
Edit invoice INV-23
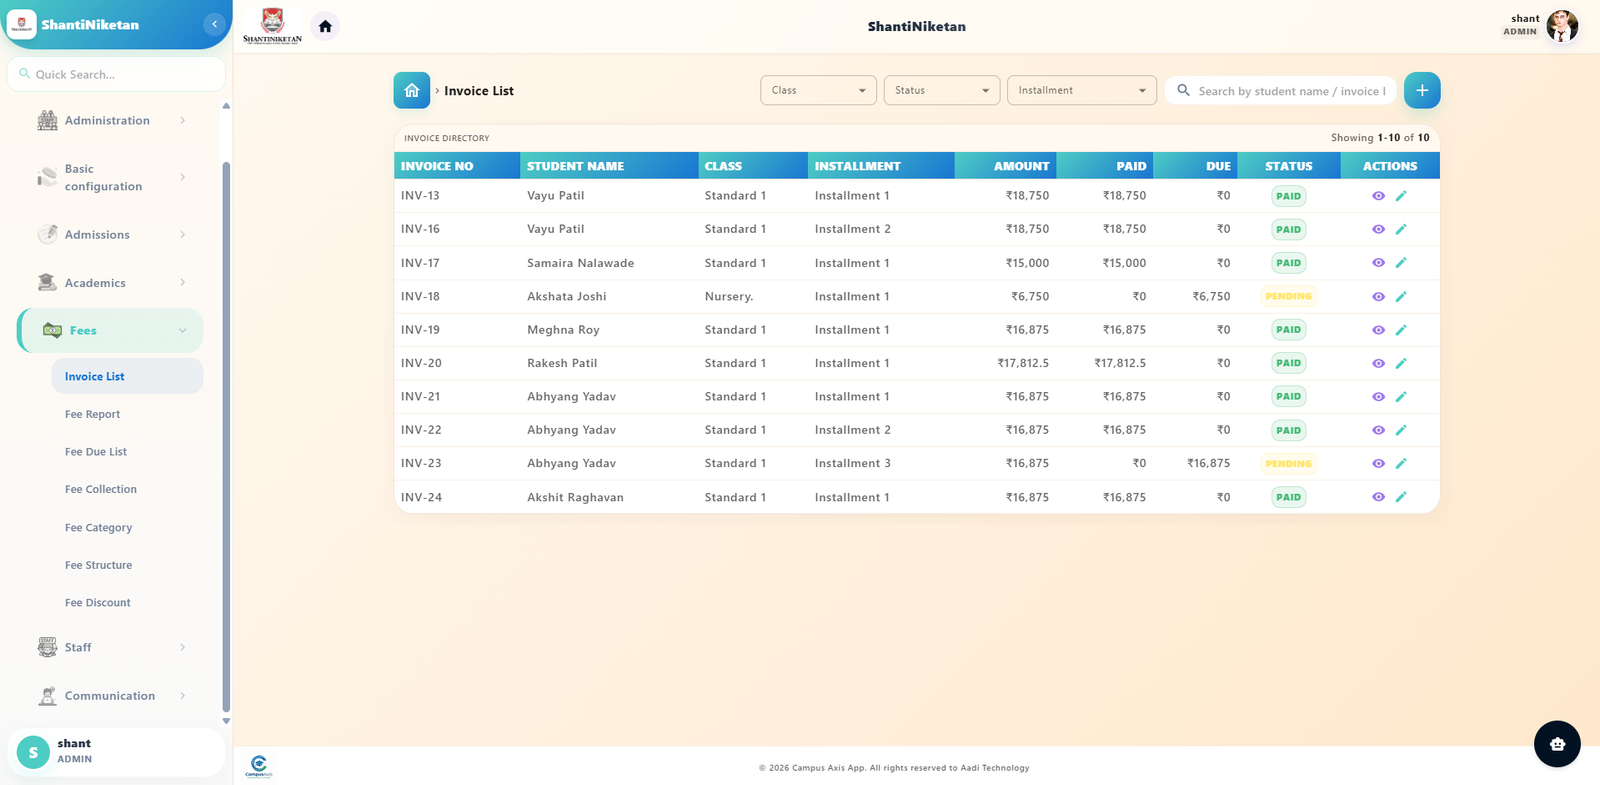point(1401,463)
